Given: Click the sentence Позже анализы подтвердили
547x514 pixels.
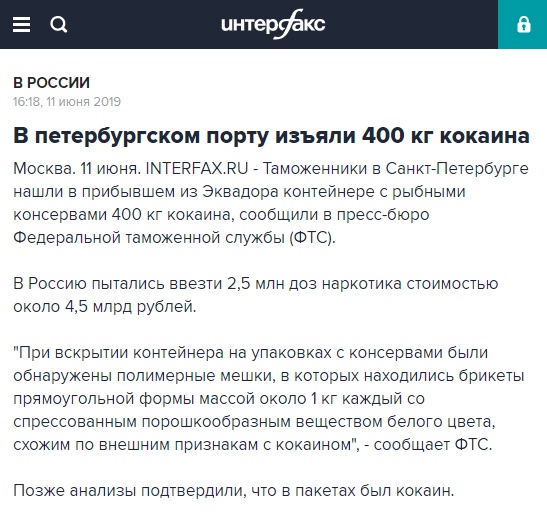Looking at the screenshot, I should tap(234, 491).
